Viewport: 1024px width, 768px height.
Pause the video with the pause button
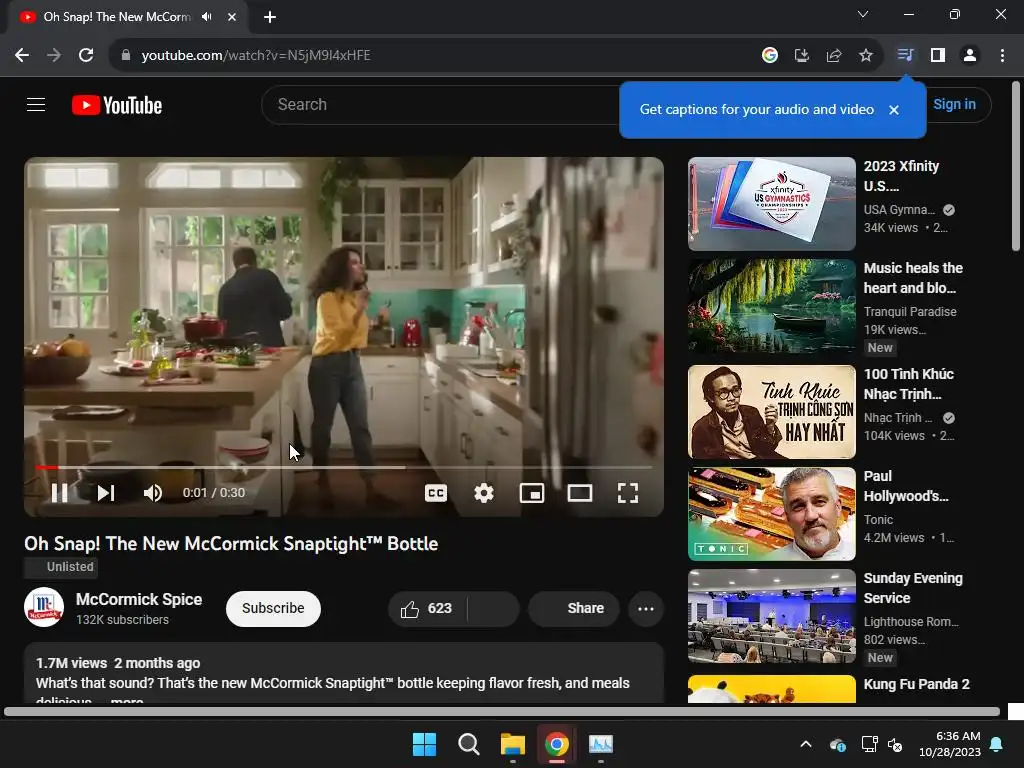click(x=59, y=493)
